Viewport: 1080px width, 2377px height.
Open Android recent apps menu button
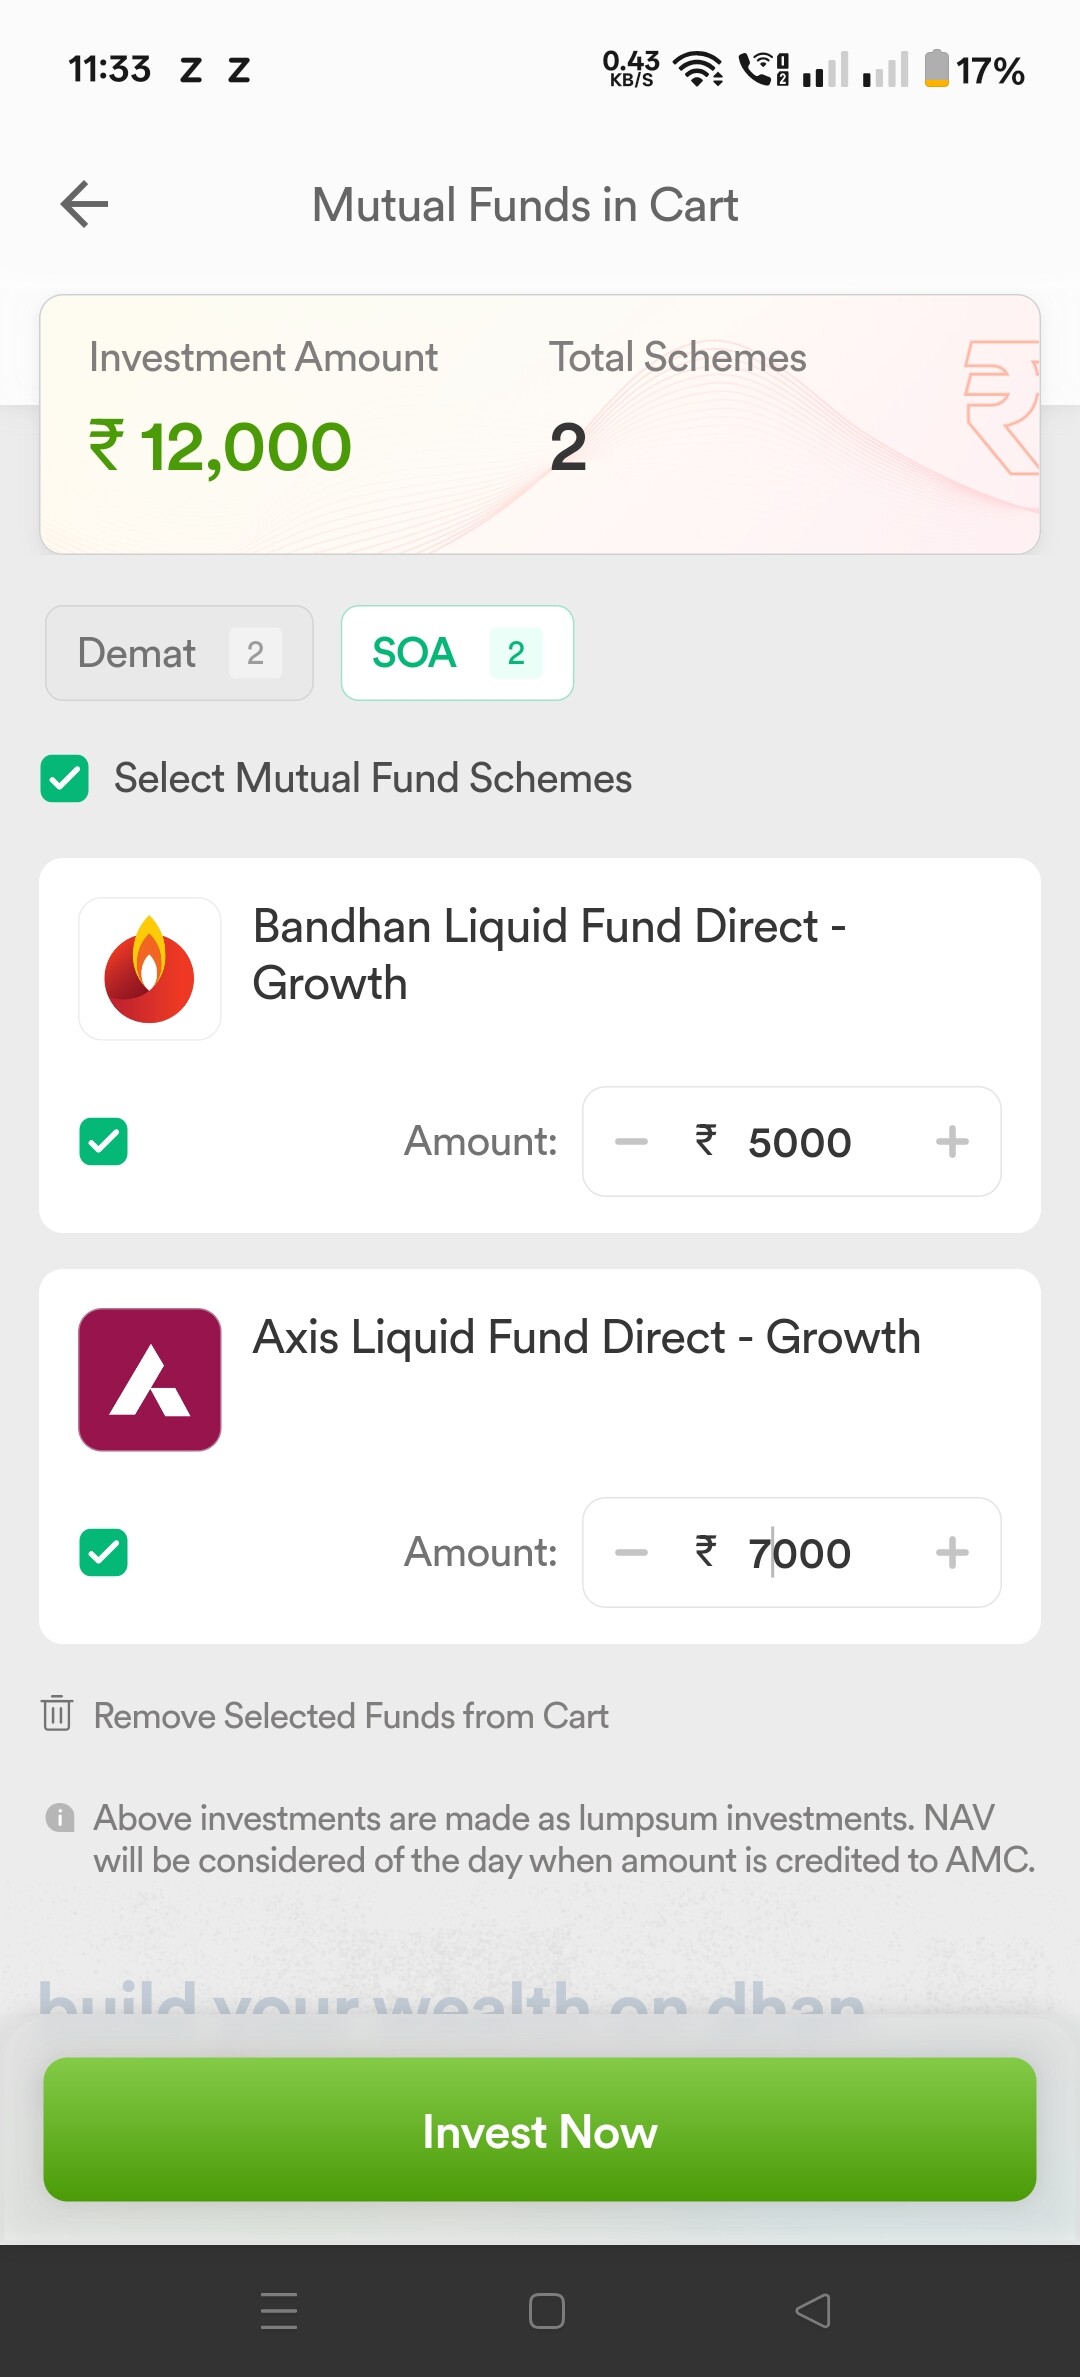(279, 2311)
